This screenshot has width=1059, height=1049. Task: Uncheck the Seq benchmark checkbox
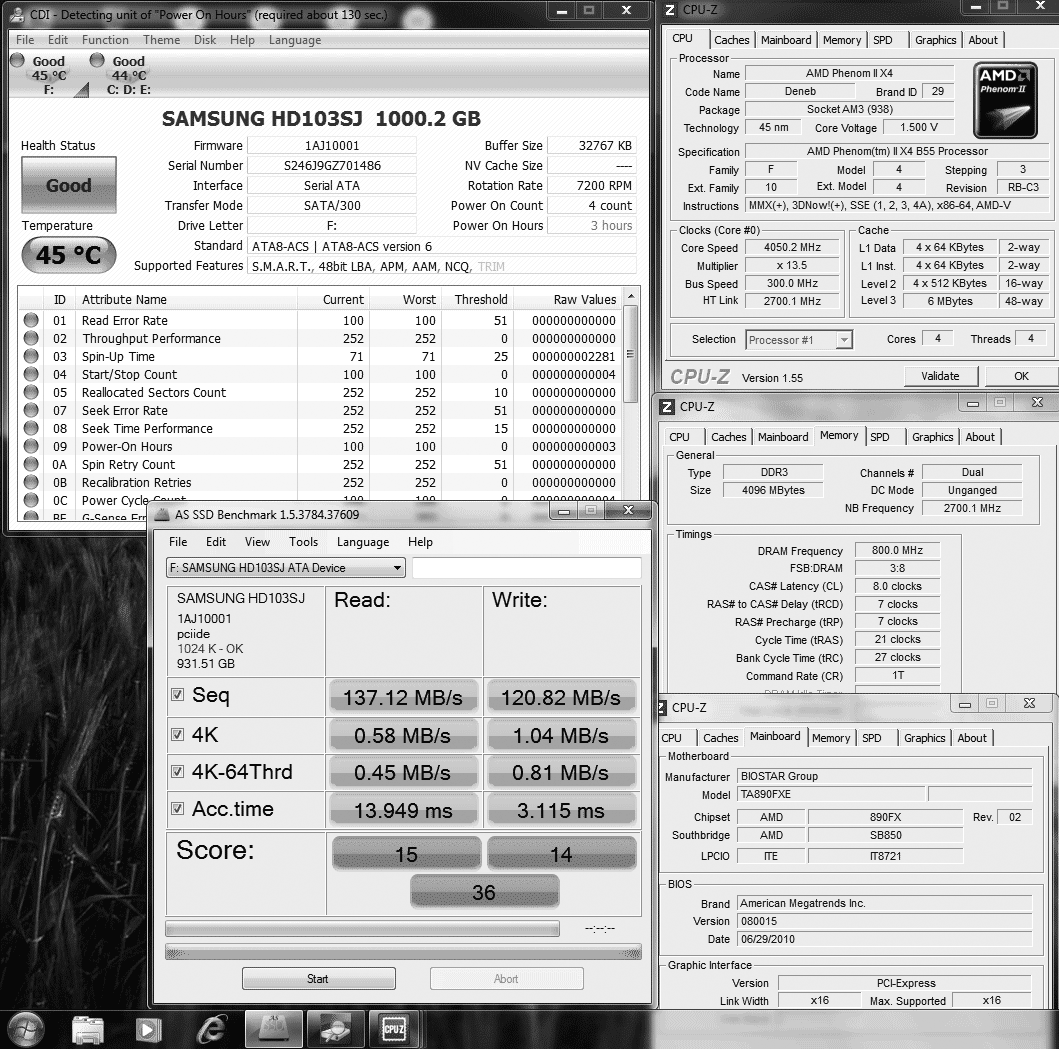click(178, 694)
